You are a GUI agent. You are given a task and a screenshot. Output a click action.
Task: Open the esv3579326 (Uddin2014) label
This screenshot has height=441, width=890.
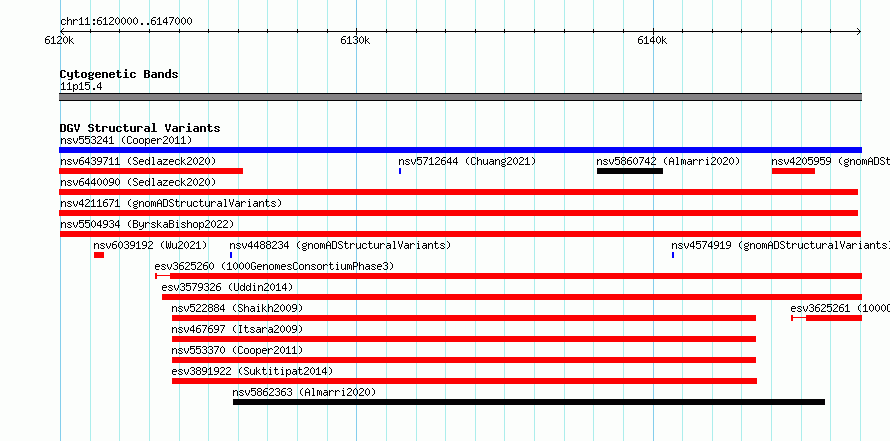tap(227, 287)
